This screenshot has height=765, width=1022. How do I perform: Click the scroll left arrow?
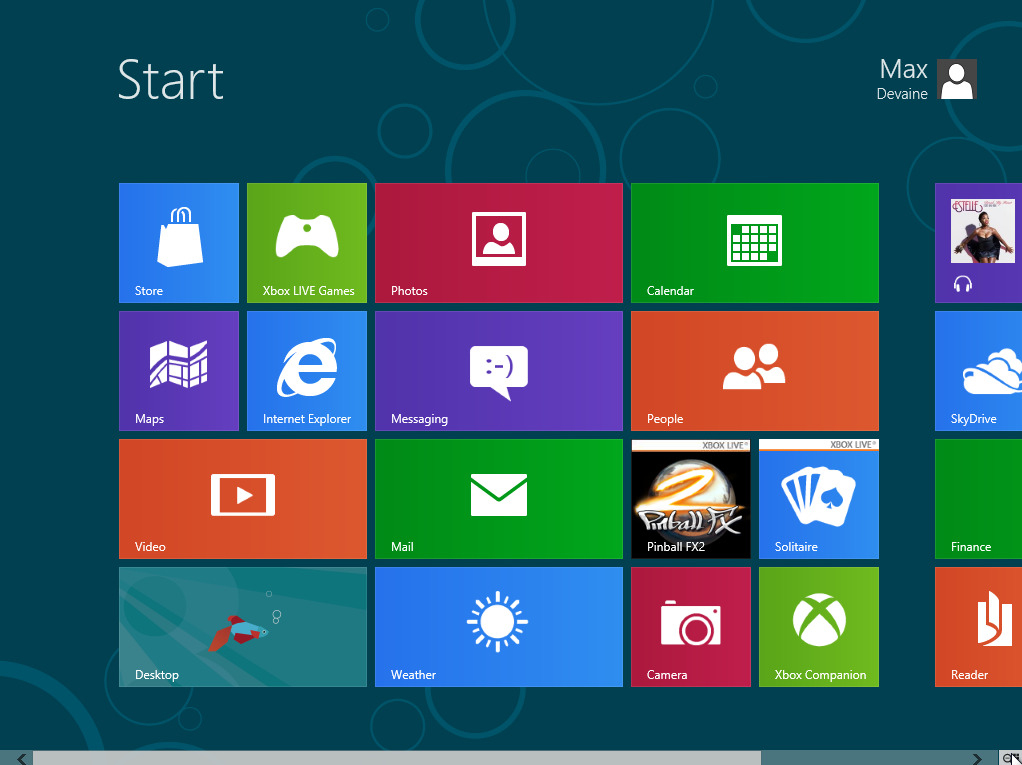[x=22, y=758]
